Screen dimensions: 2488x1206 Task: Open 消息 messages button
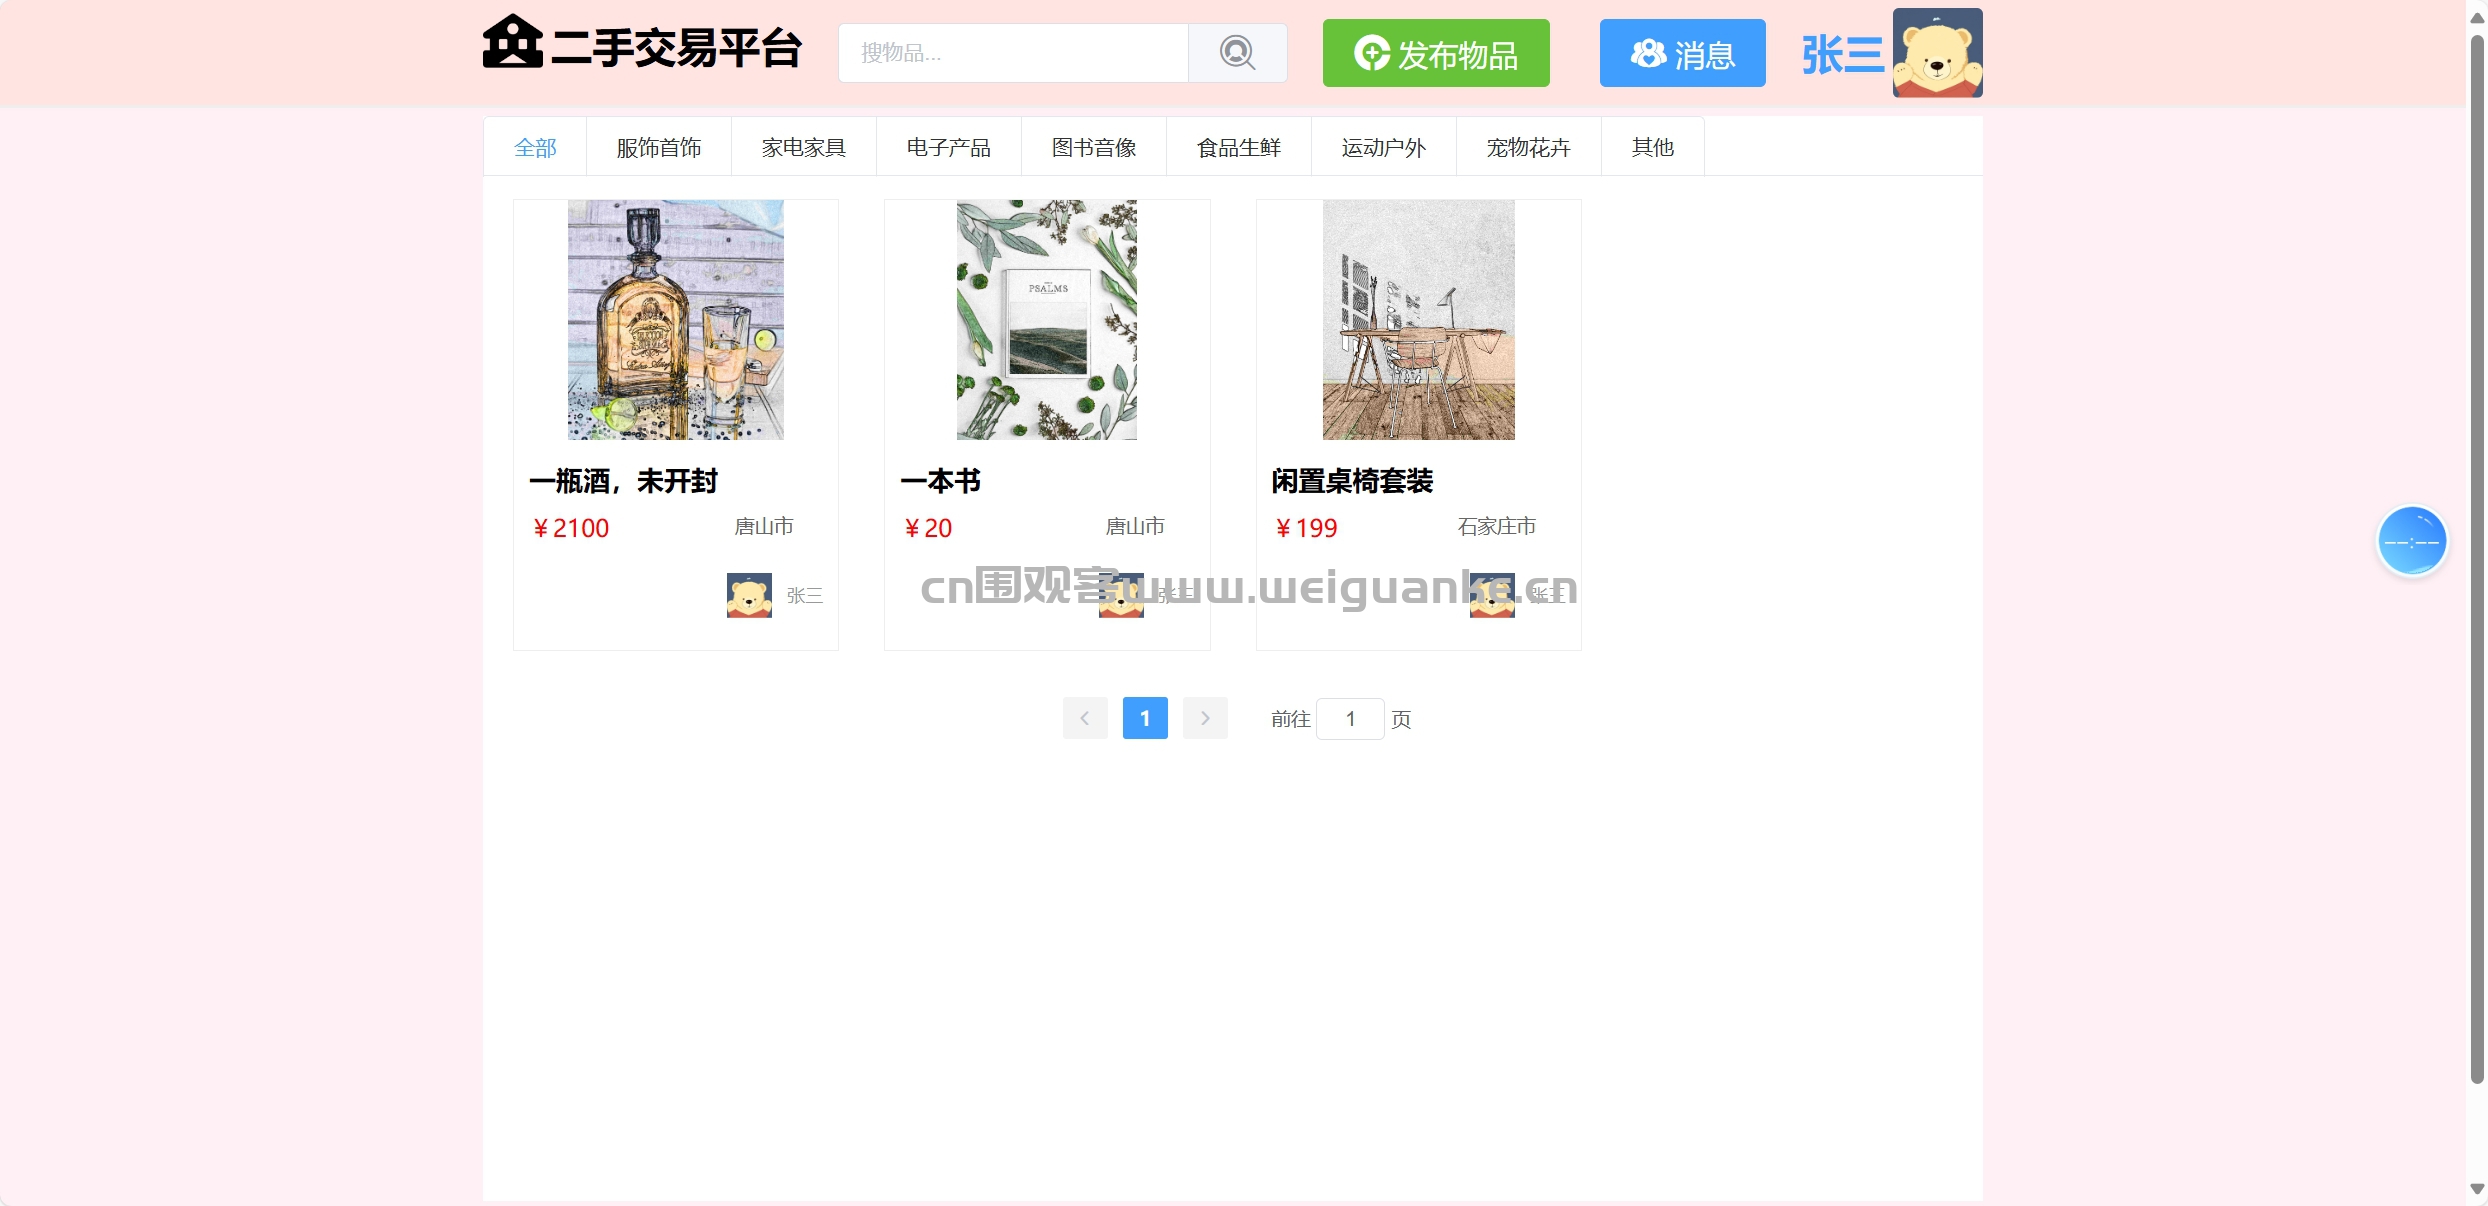(x=1682, y=53)
